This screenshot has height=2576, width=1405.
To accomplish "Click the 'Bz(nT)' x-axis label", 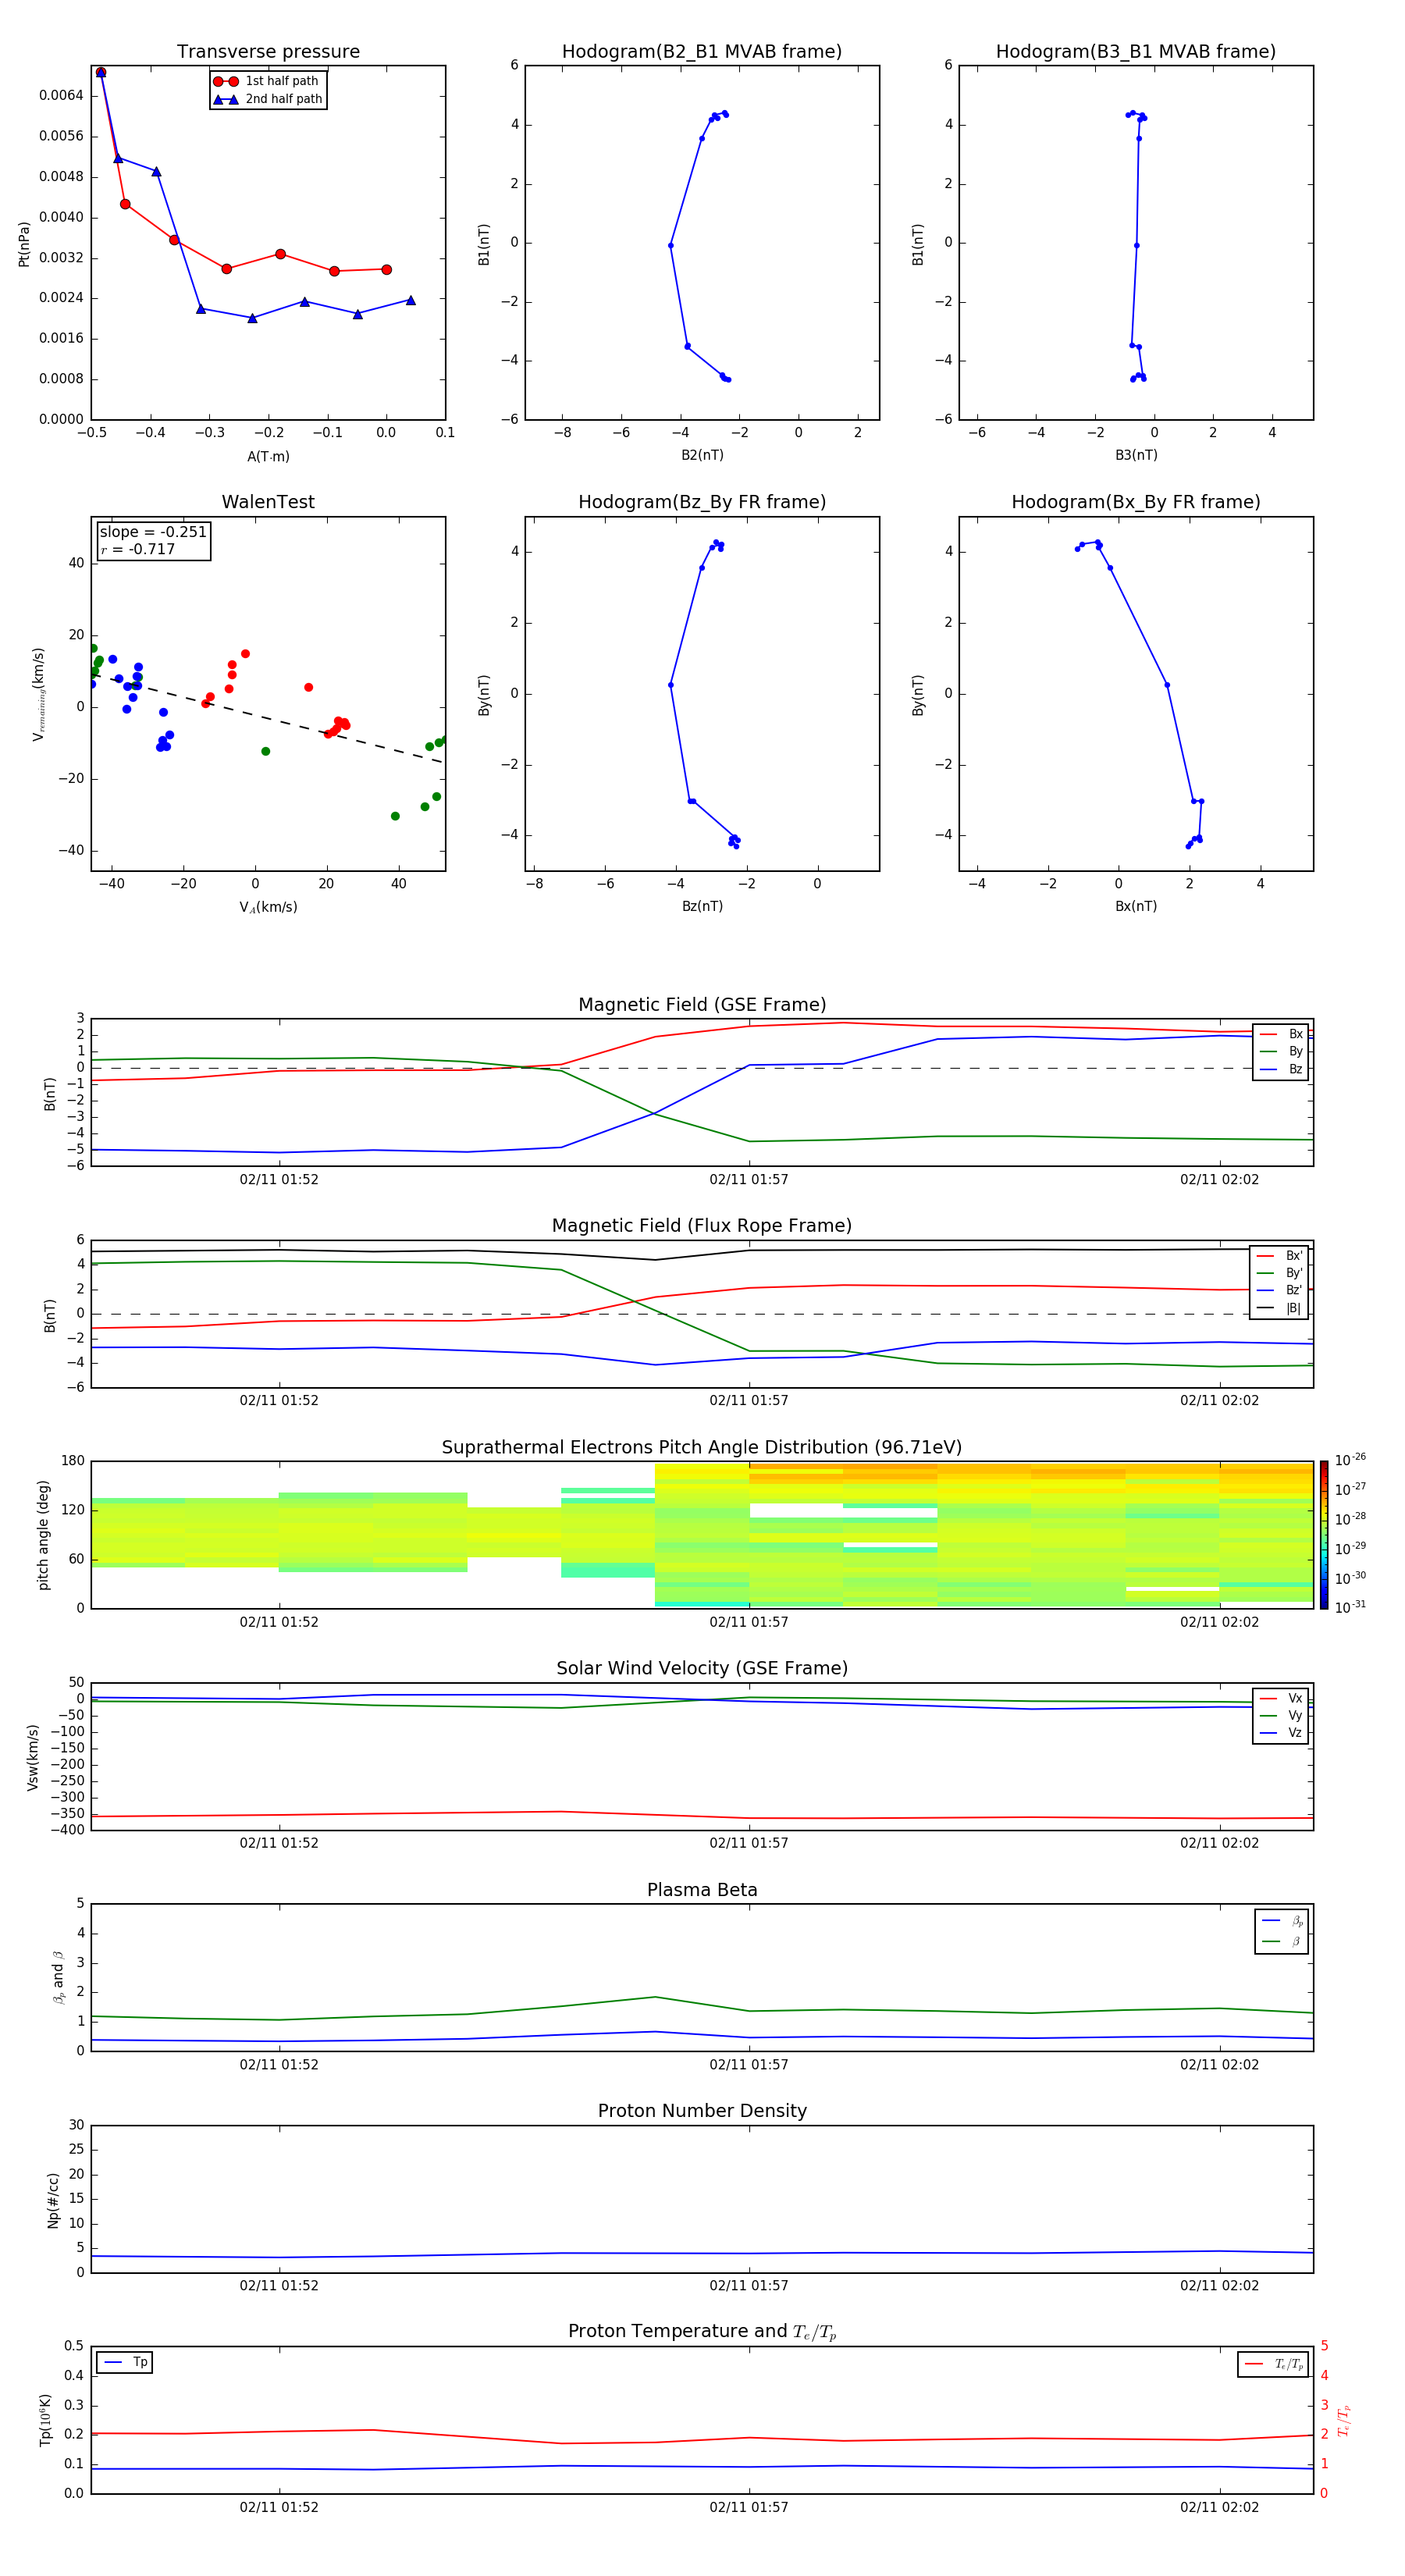I will pyautogui.click(x=702, y=906).
